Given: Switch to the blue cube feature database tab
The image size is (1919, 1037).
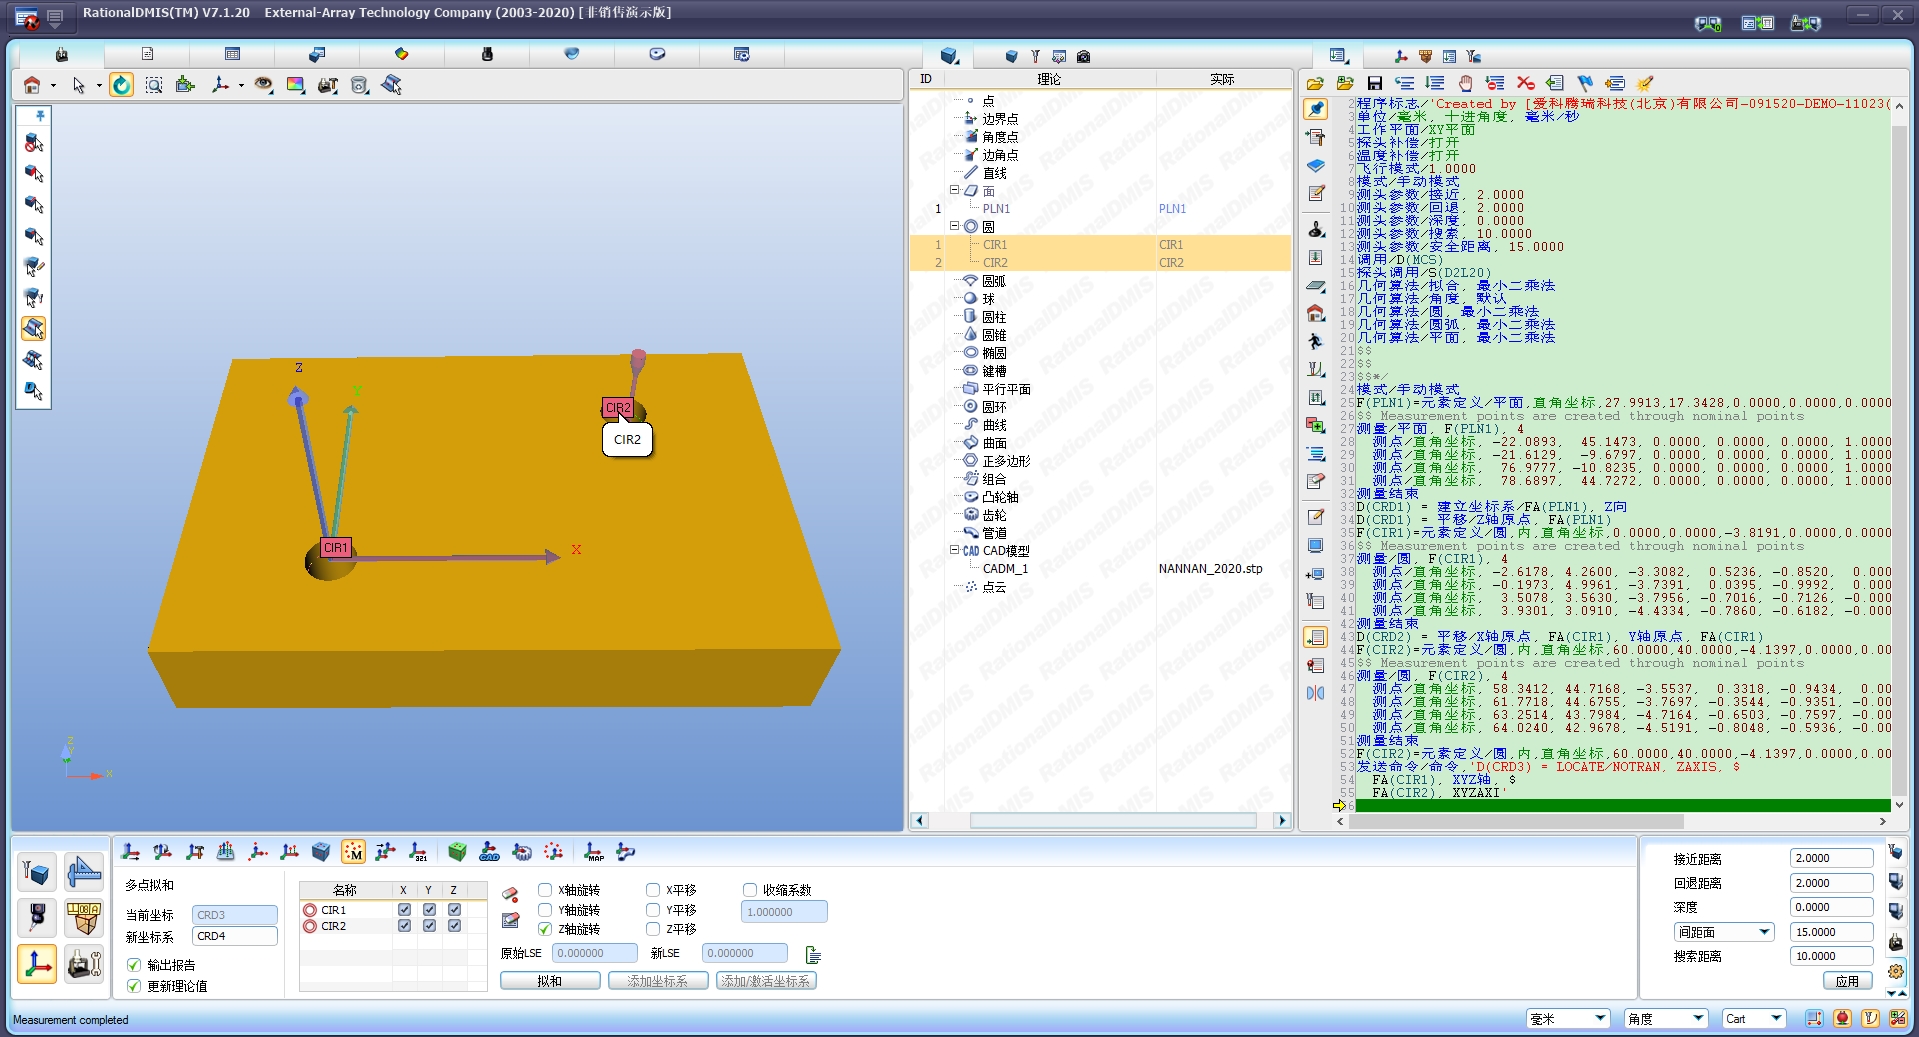Looking at the screenshot, I should pyautogui.click(x=949, y=56).
